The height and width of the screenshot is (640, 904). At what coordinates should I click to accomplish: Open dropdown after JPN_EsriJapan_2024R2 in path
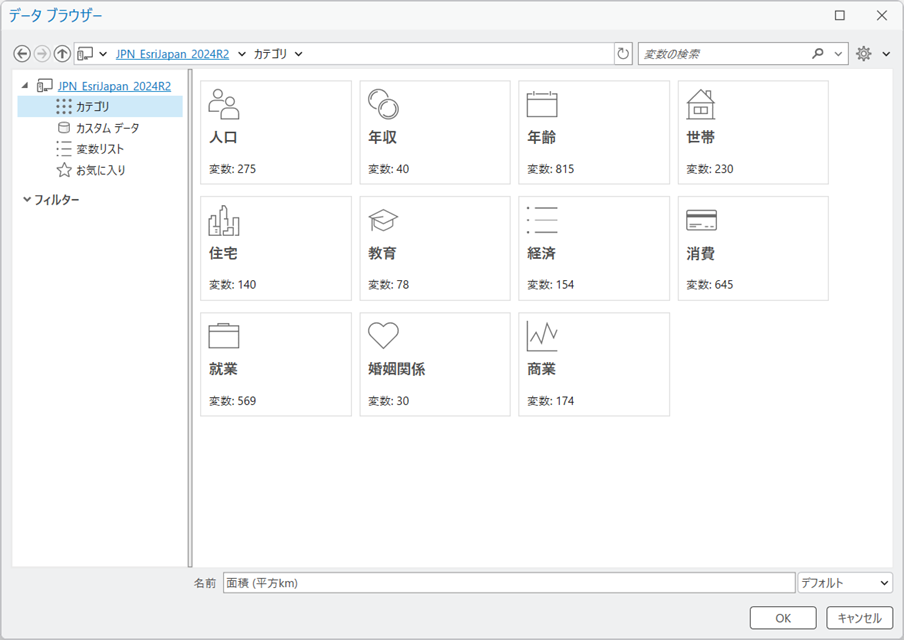coord(242,54)
